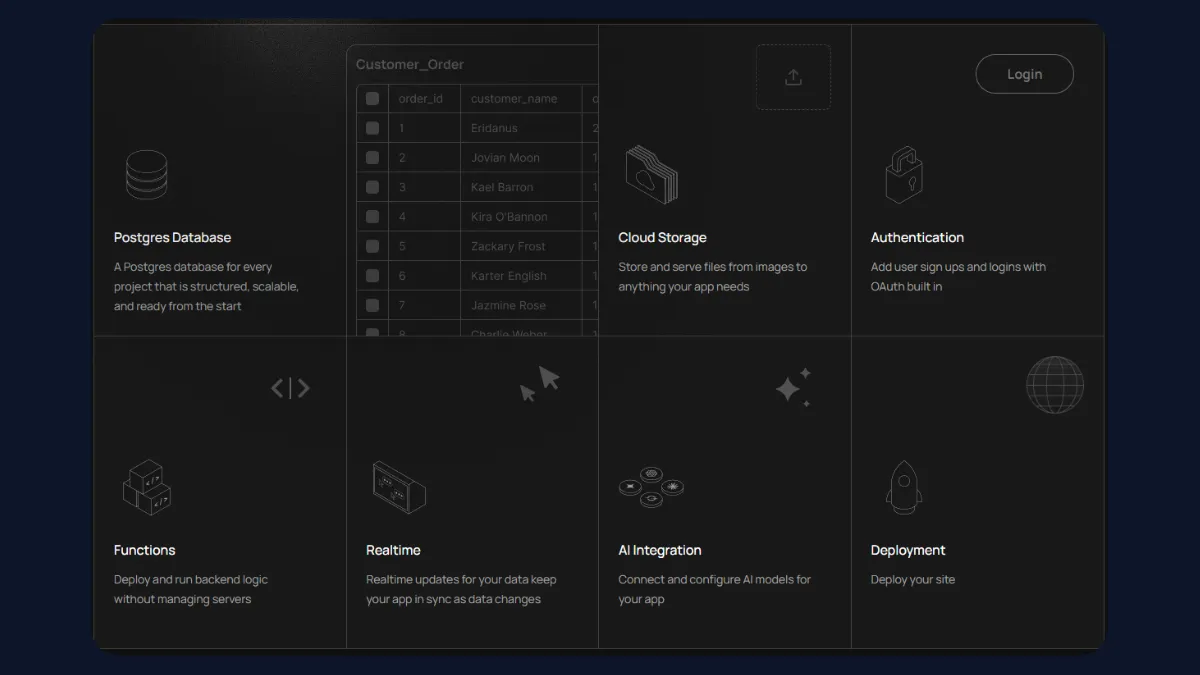
Task: Click the code brackets icon in Functions section
Action: coord(290,388)
